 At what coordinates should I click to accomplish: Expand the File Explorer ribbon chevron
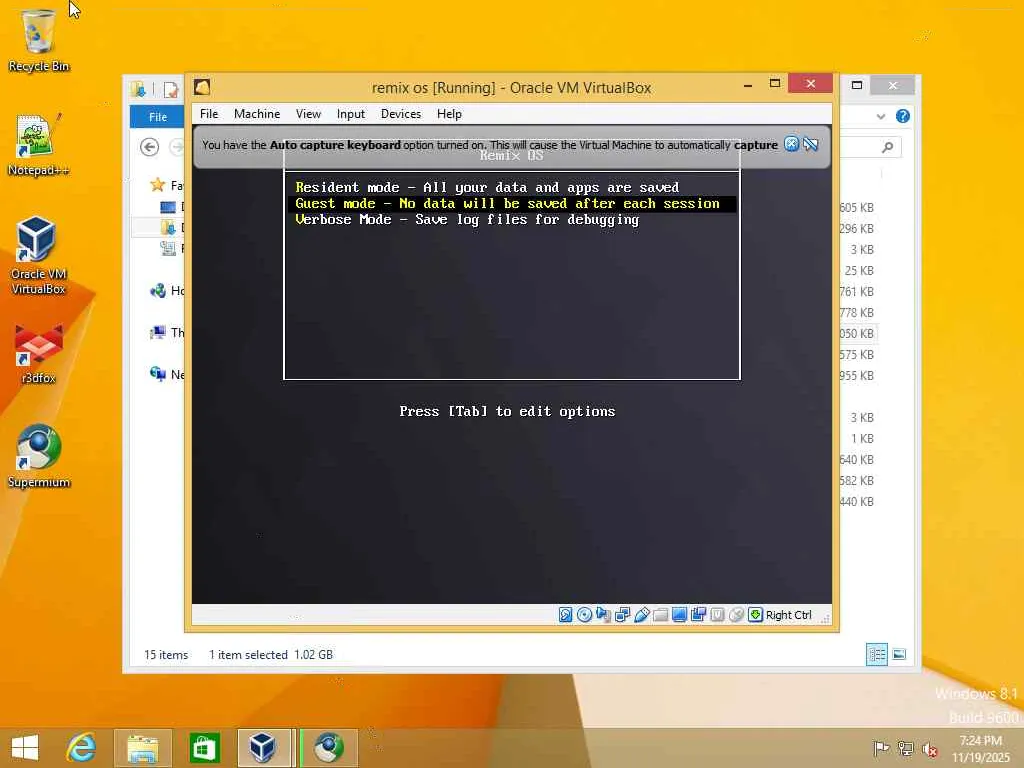click(x=881, y=116)
